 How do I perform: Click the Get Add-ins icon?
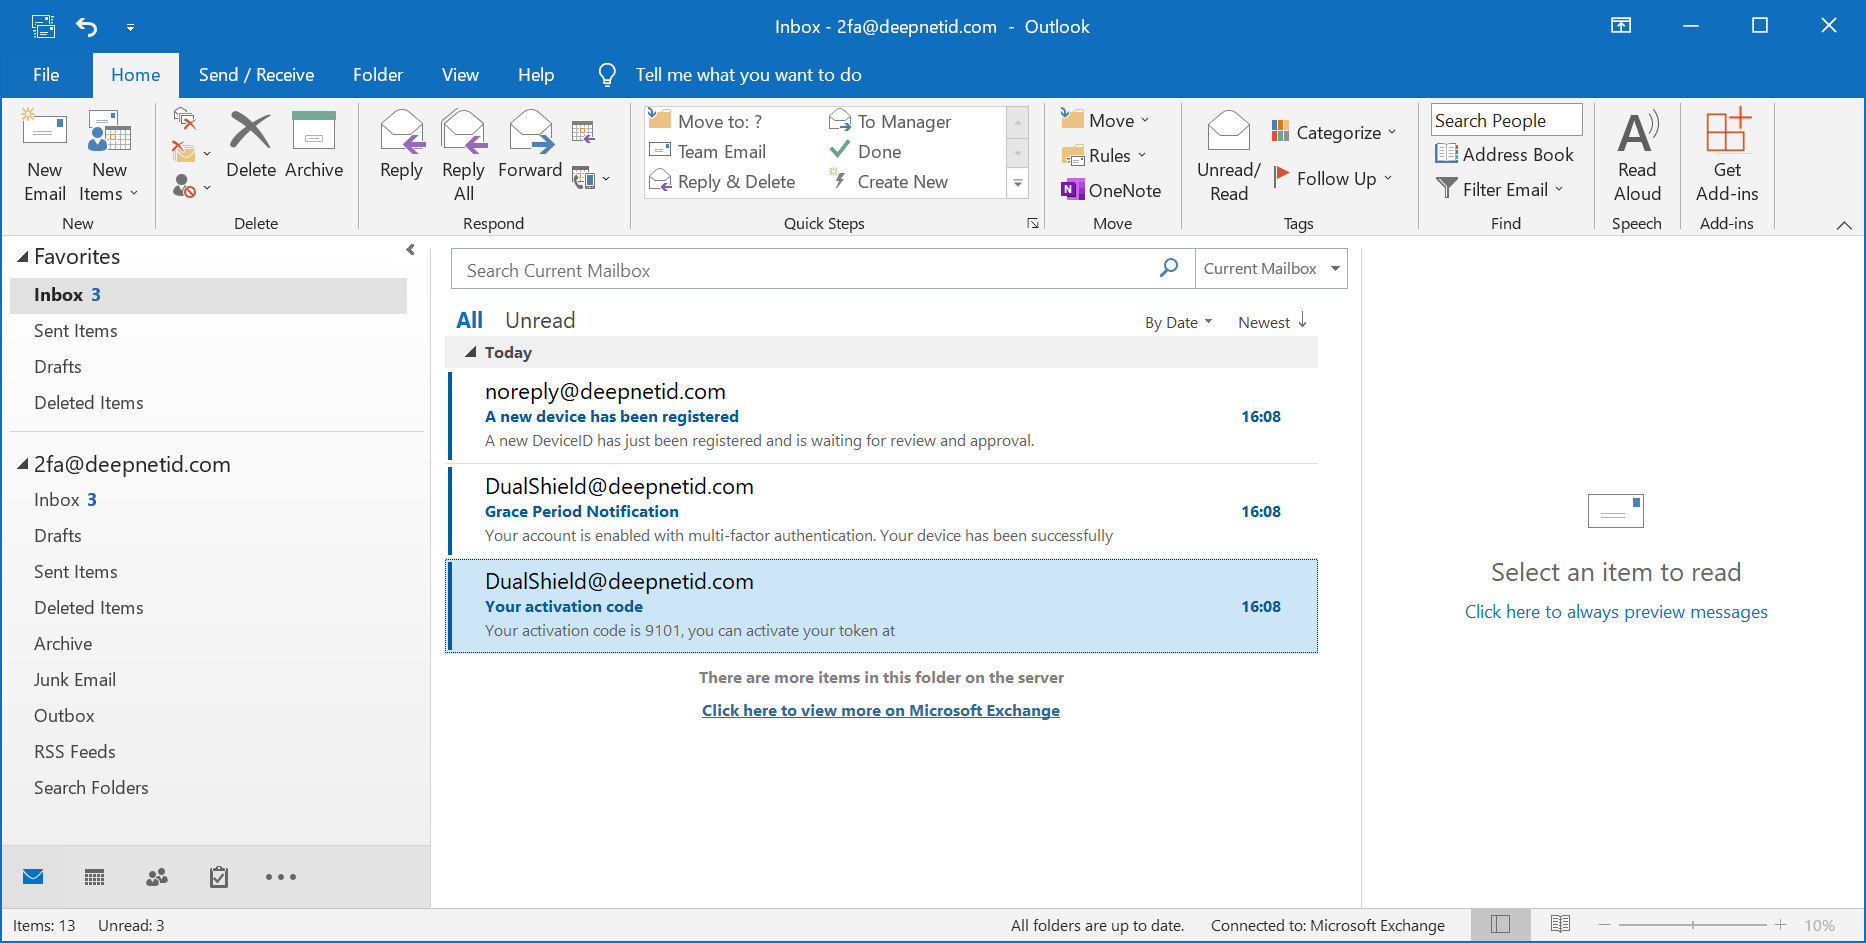click(x=1727, y=155)
